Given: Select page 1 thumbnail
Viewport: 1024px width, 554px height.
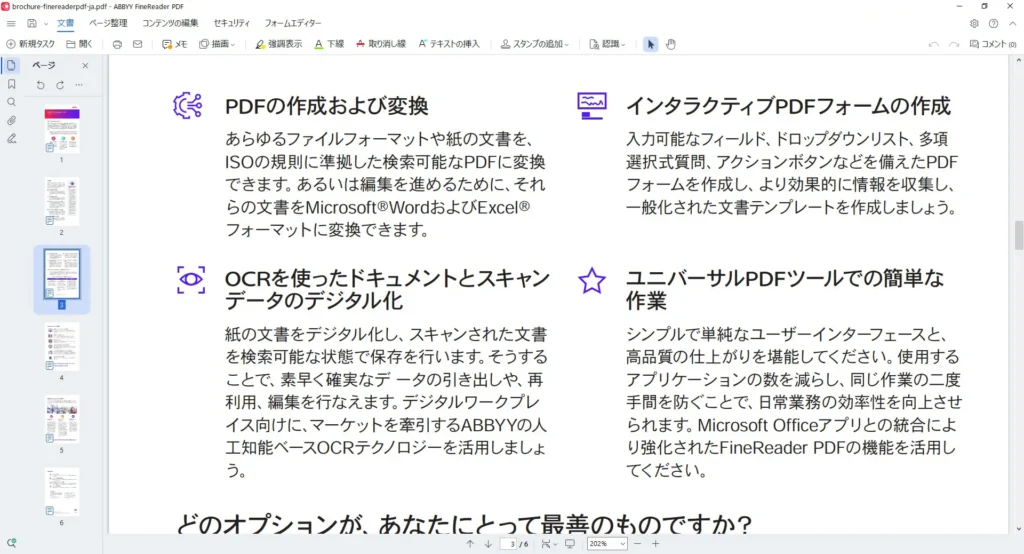Looking at the screenshot, I should click(x=62, y=131).
